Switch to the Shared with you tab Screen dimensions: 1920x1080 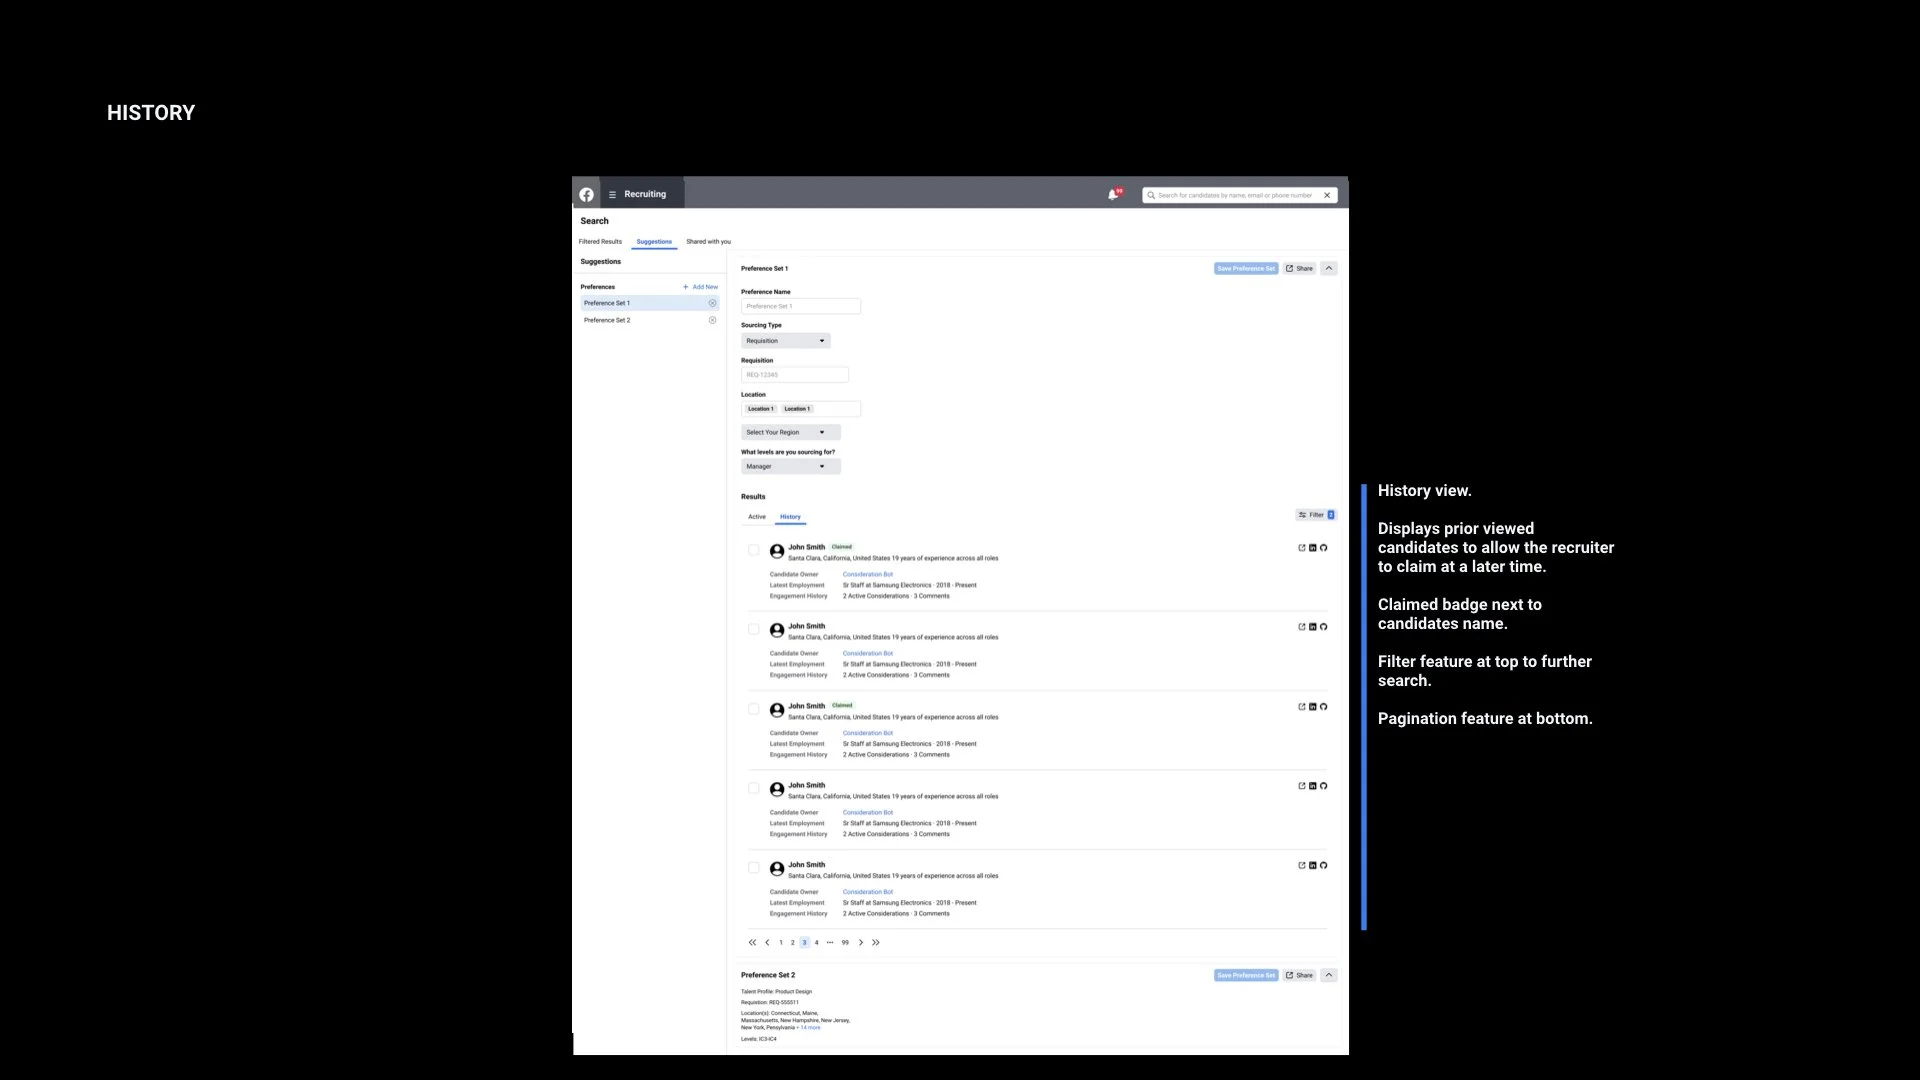(708, 242)
